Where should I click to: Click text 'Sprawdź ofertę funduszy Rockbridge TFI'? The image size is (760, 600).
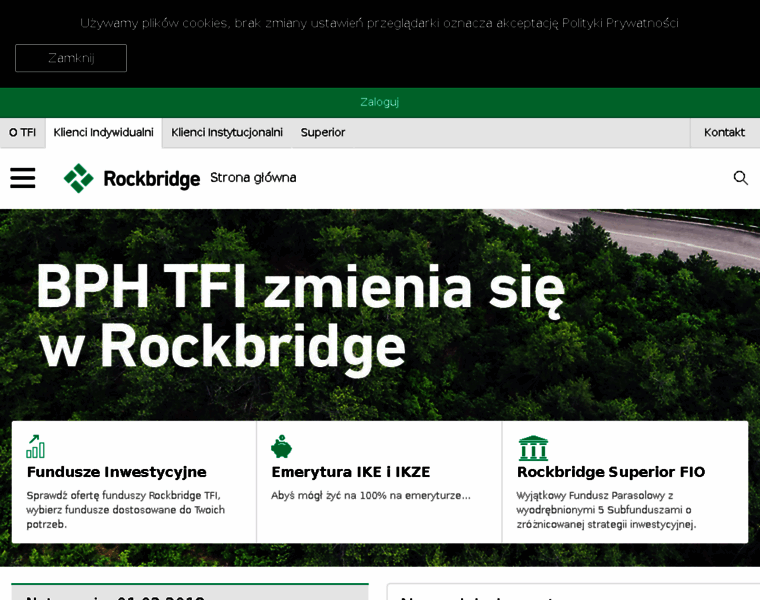coord(124,496)
